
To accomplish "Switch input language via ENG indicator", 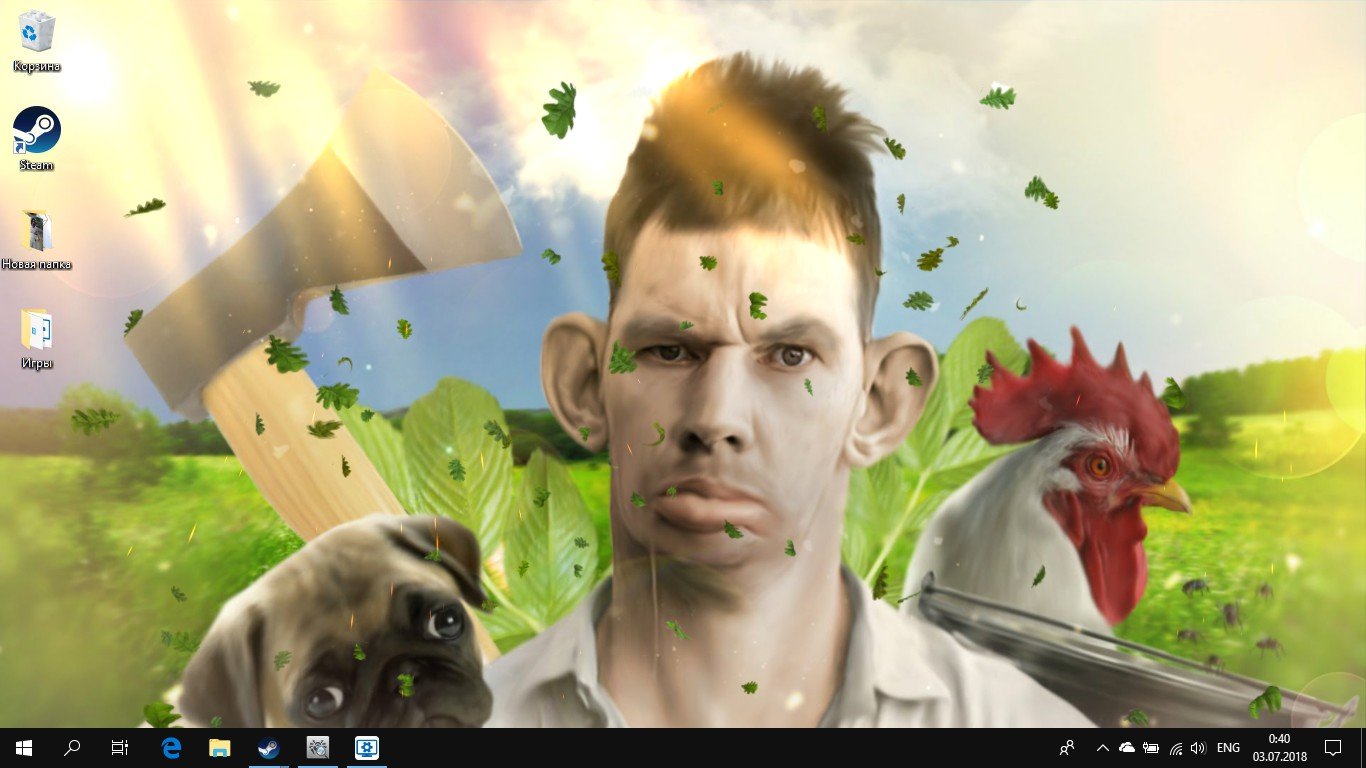I will point(1228,748).
